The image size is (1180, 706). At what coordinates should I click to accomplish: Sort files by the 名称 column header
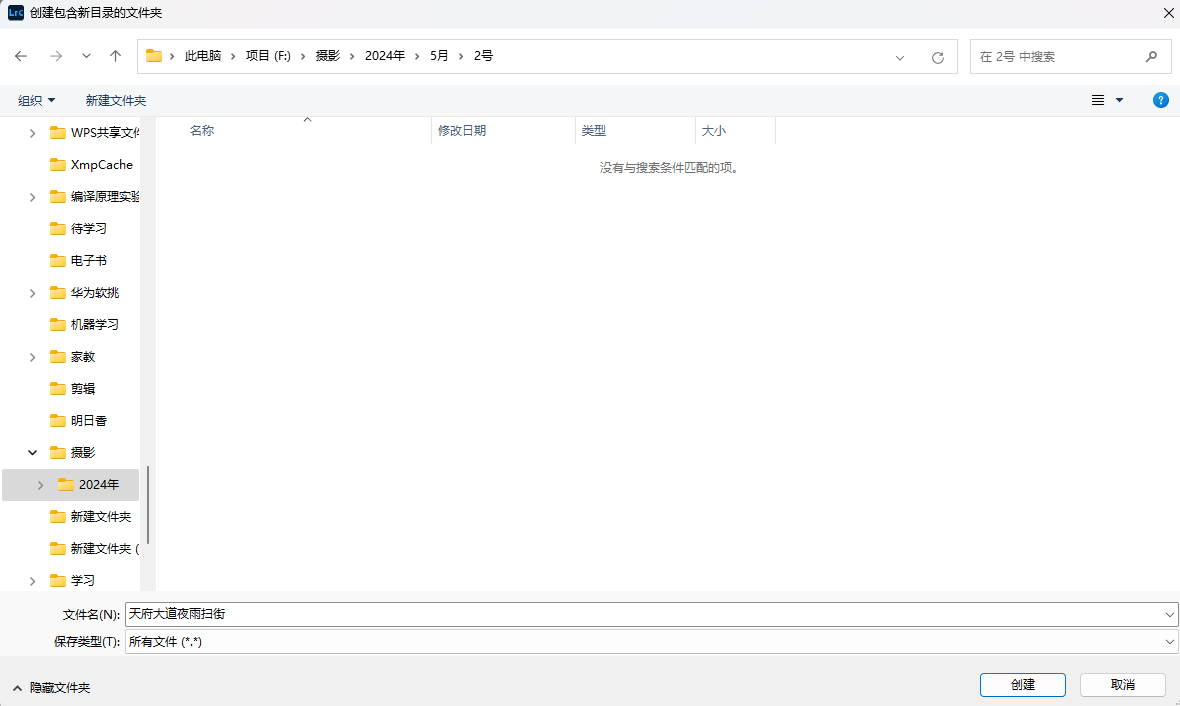click(201, 130)
